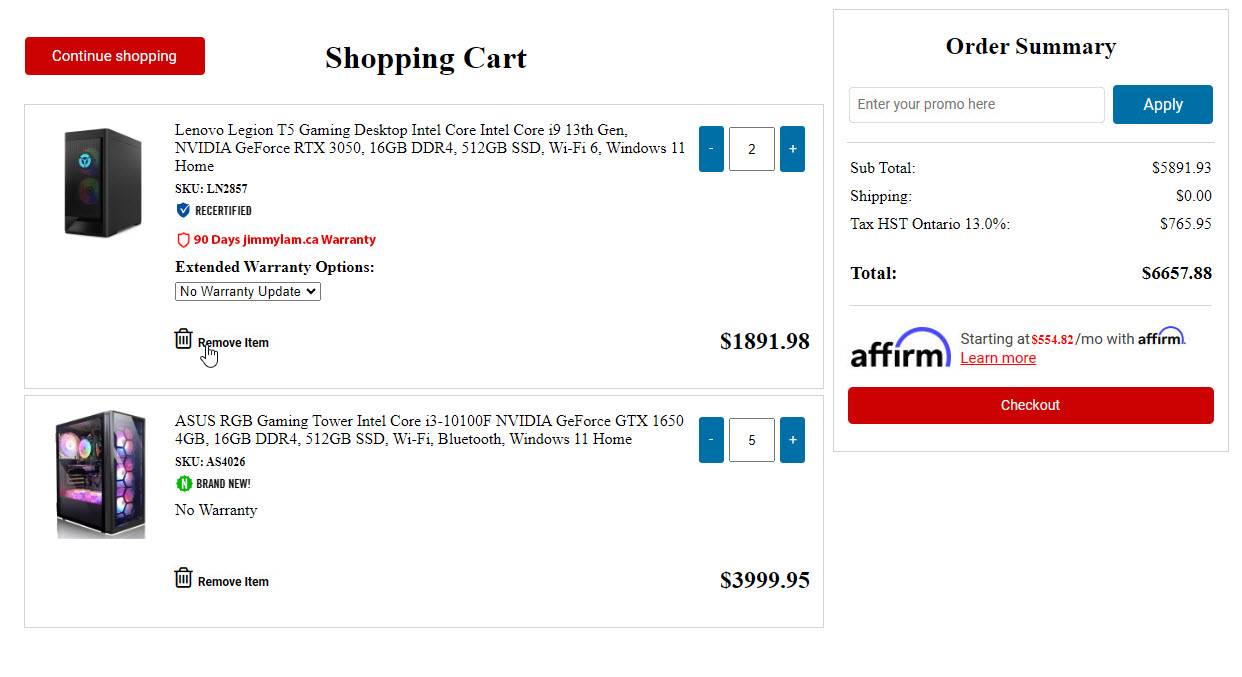Select the Lenovo Legion quantity field

coord(752,149)
